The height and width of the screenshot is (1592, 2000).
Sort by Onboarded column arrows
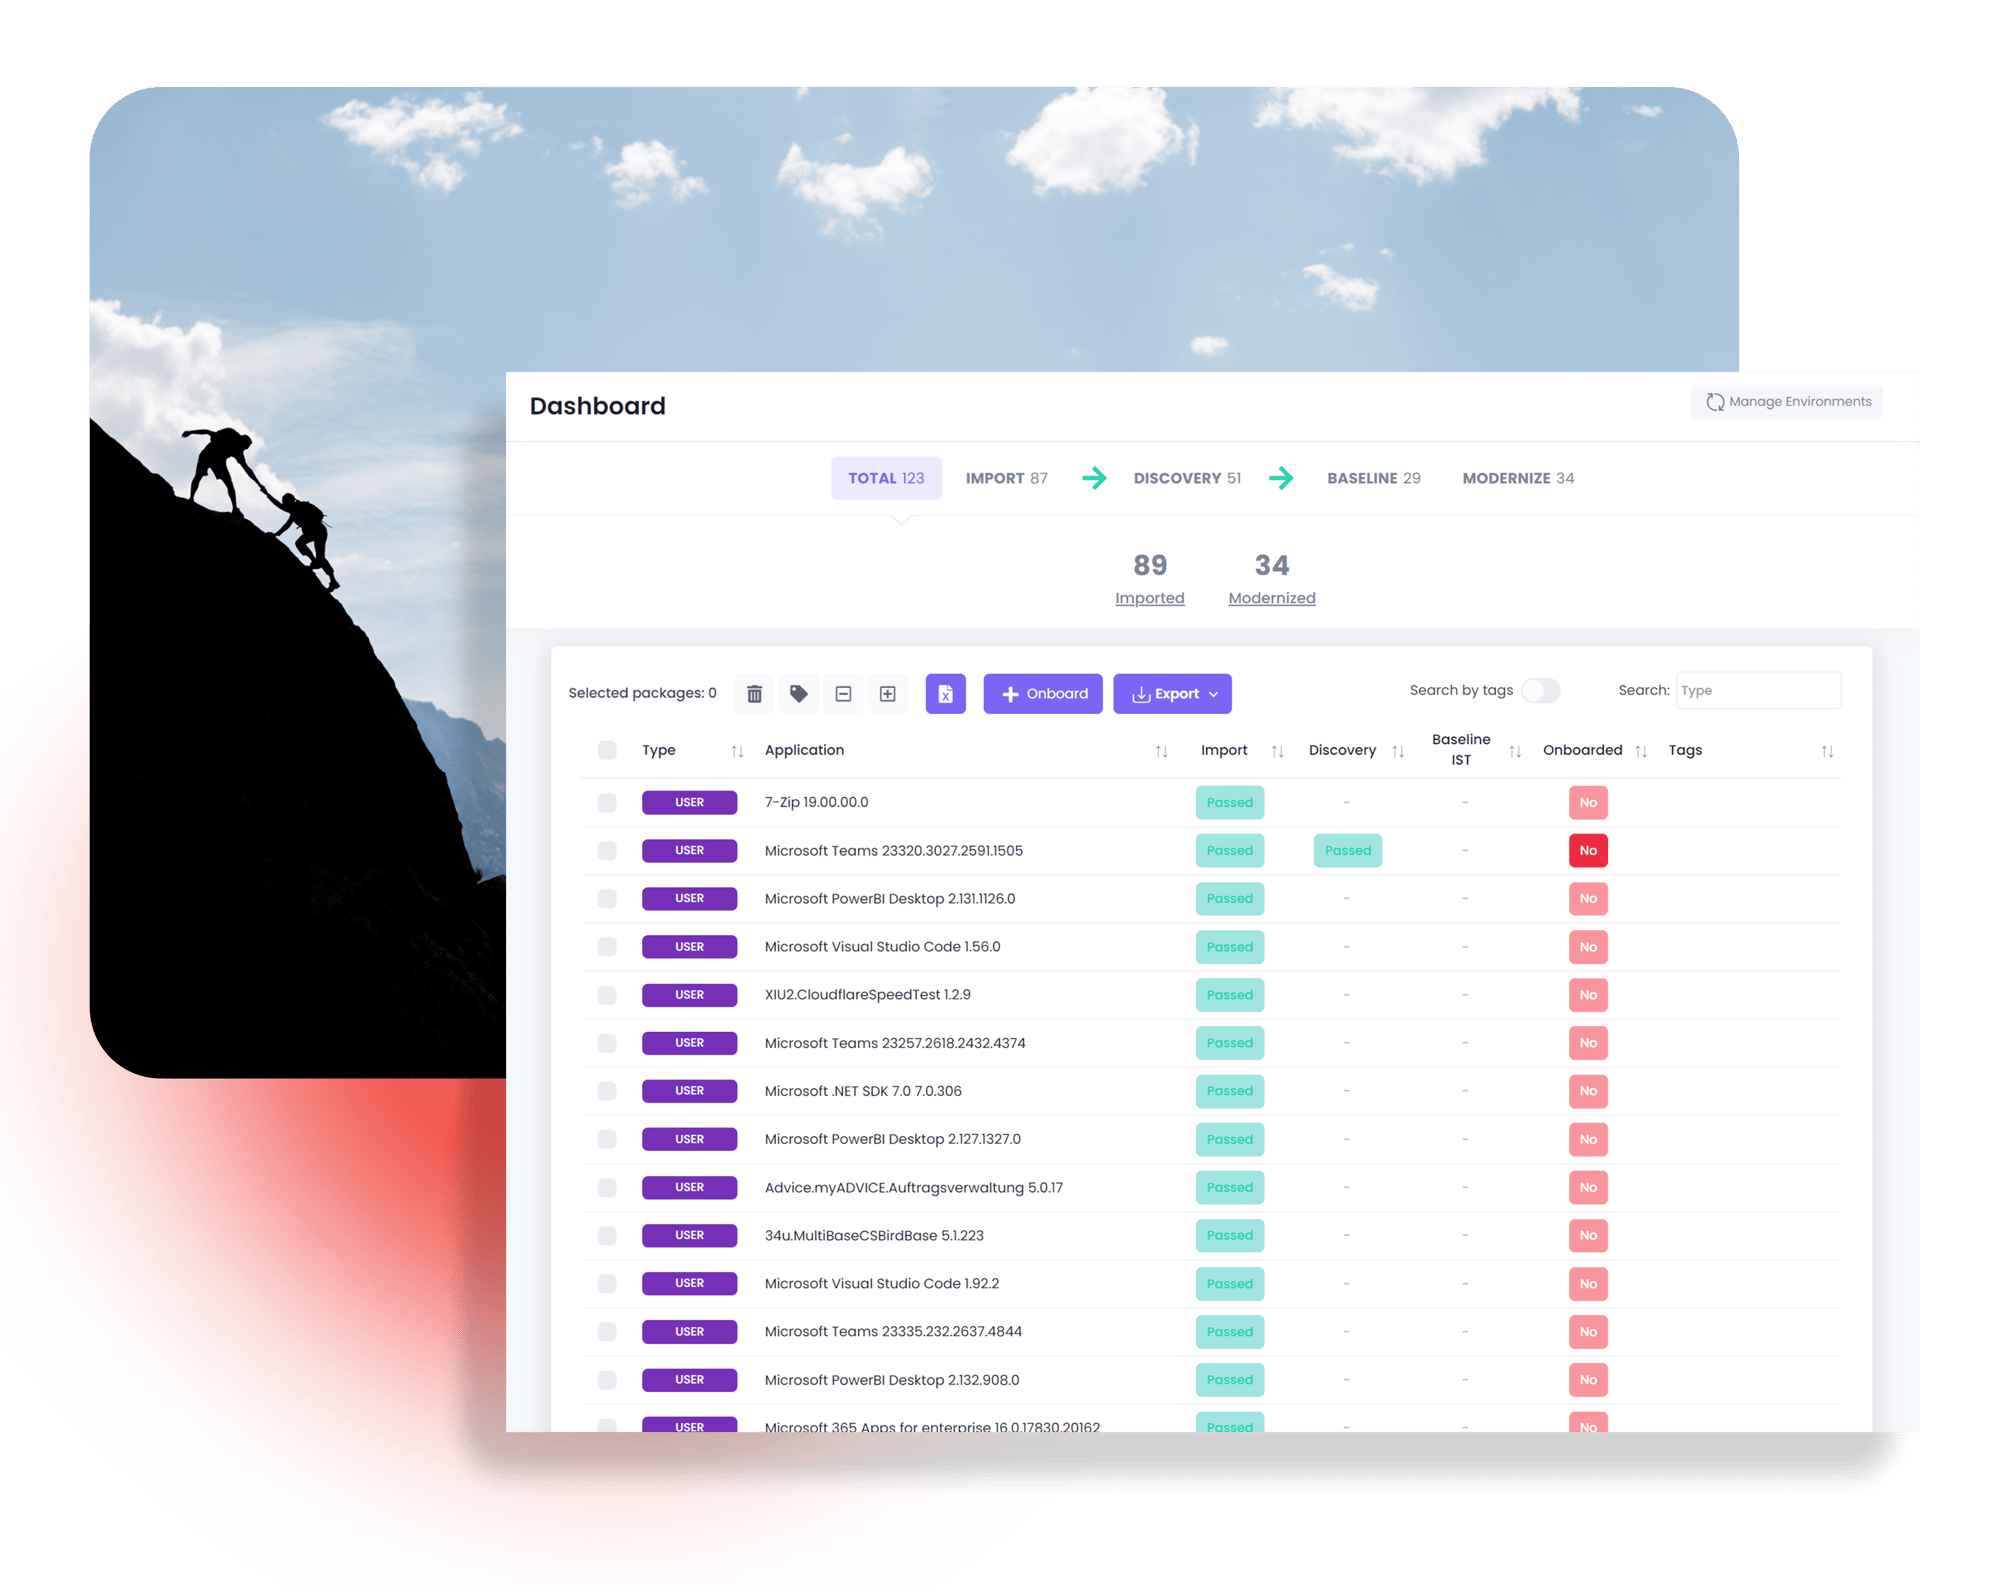point(1641,751)
